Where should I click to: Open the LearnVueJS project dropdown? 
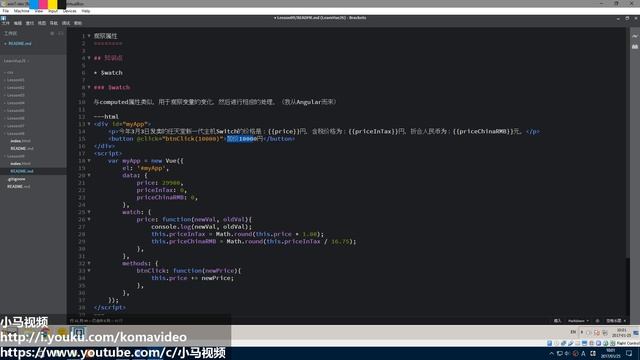point(16,61)
